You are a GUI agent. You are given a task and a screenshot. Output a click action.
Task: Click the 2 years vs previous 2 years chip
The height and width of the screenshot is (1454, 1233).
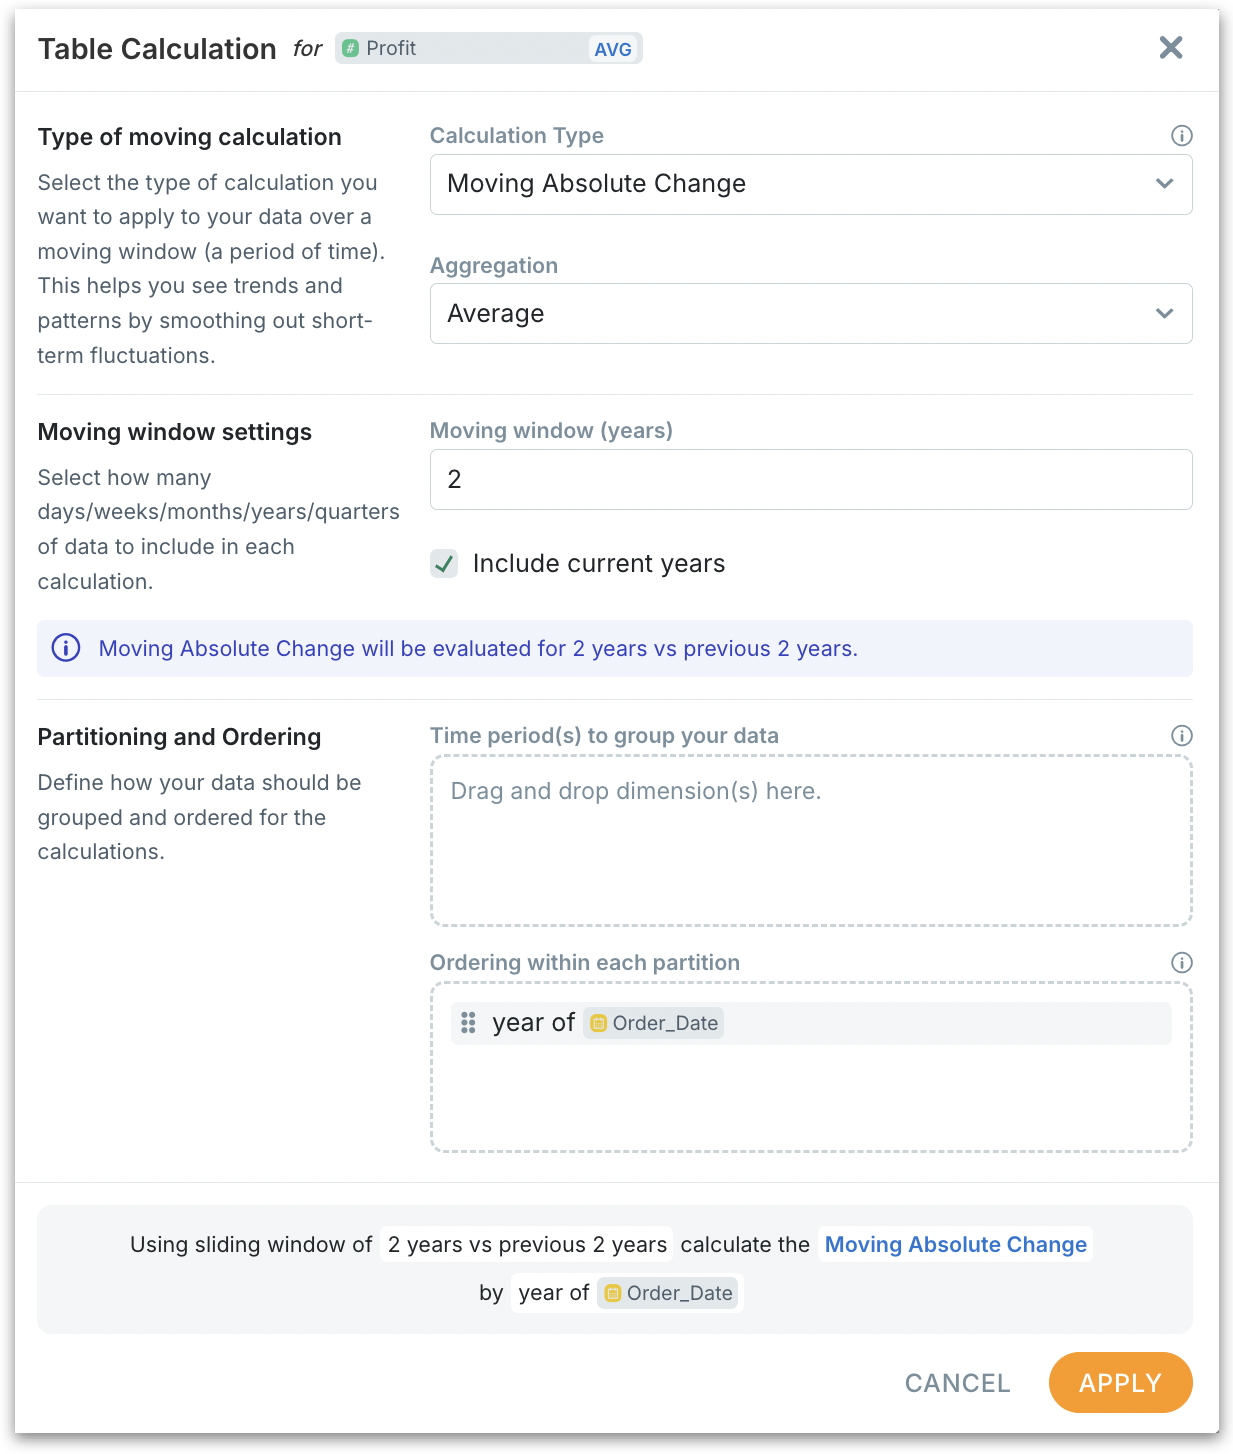[527, 1244]
